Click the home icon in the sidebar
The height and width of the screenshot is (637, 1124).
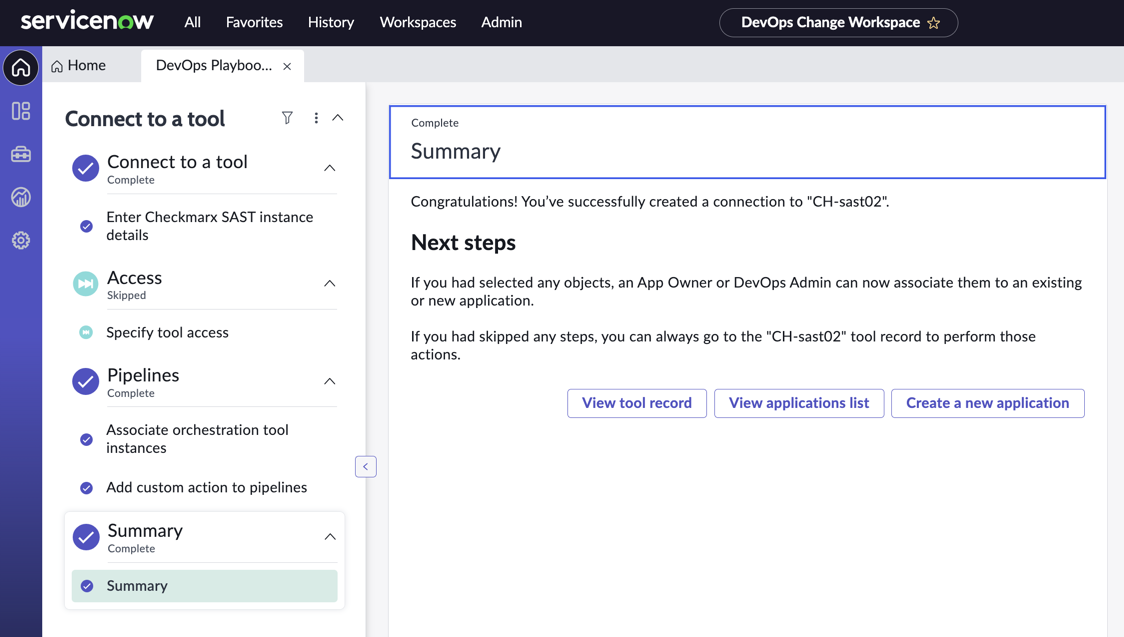tap(21, 67)
